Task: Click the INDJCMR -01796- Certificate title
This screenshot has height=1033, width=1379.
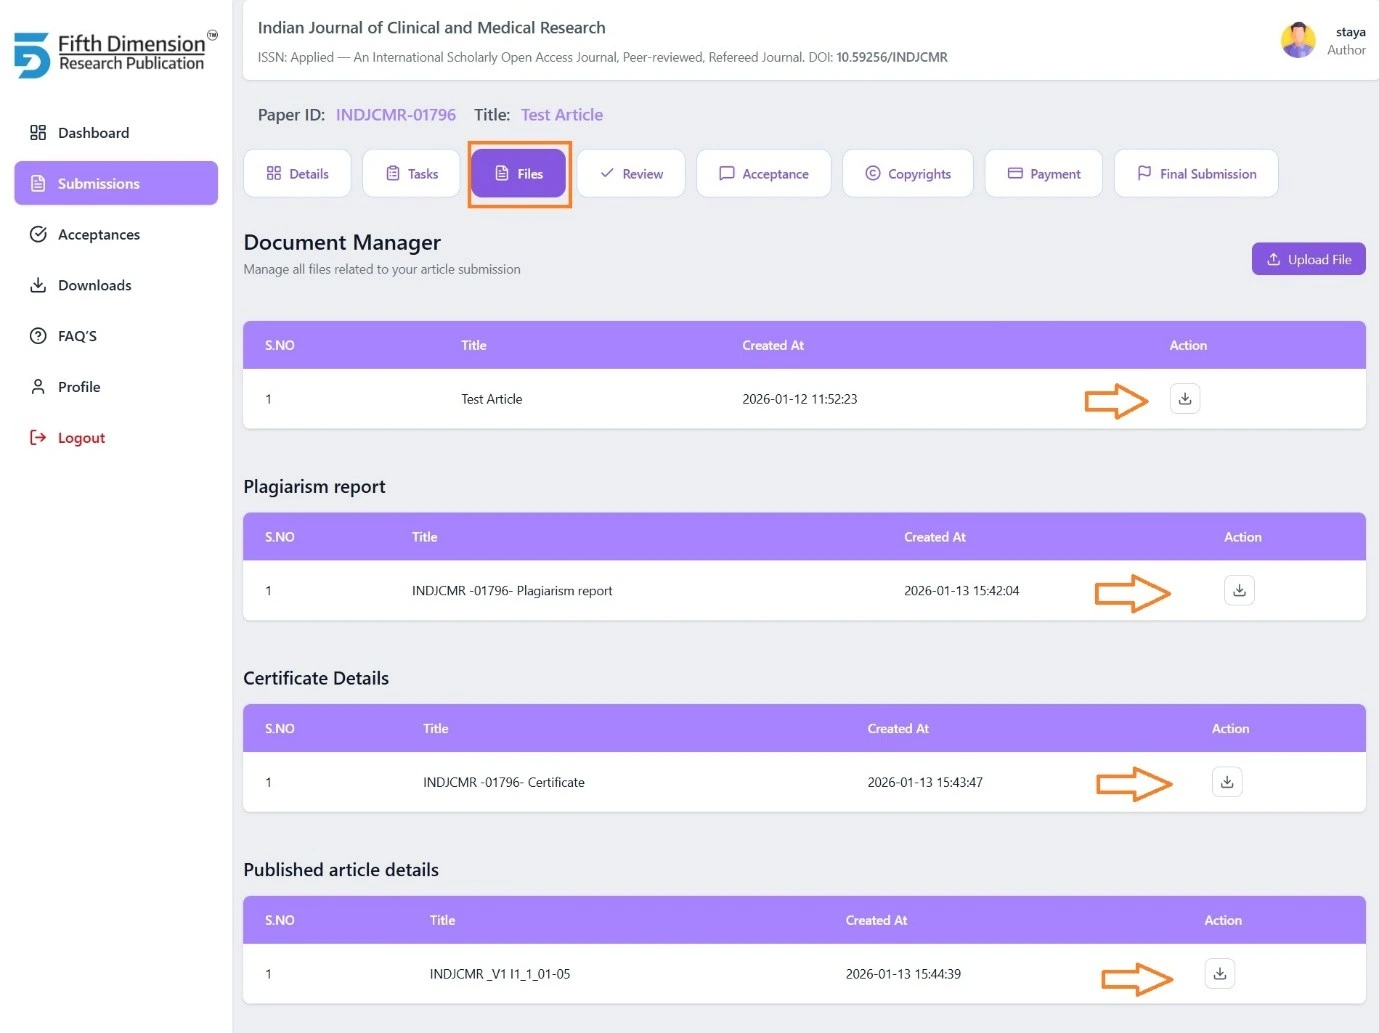Action: [504, 783]
